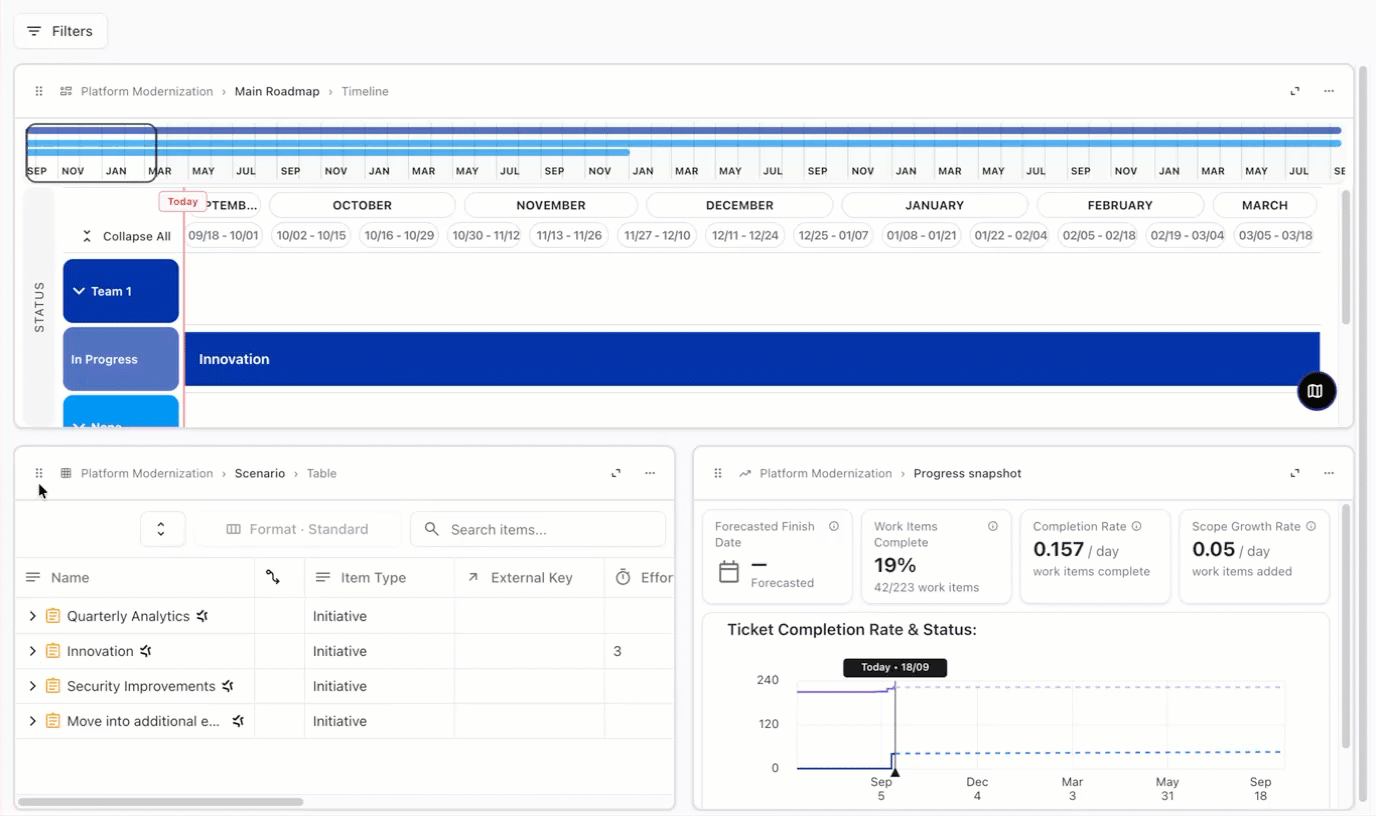Select the DECEMBER month header
Screen dimensions: 1376x816
(739, 205)
